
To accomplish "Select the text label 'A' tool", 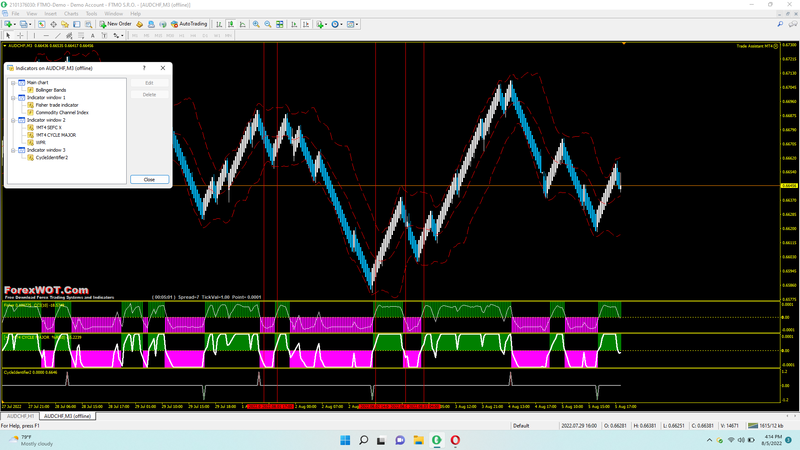I will tap(93, 35).
